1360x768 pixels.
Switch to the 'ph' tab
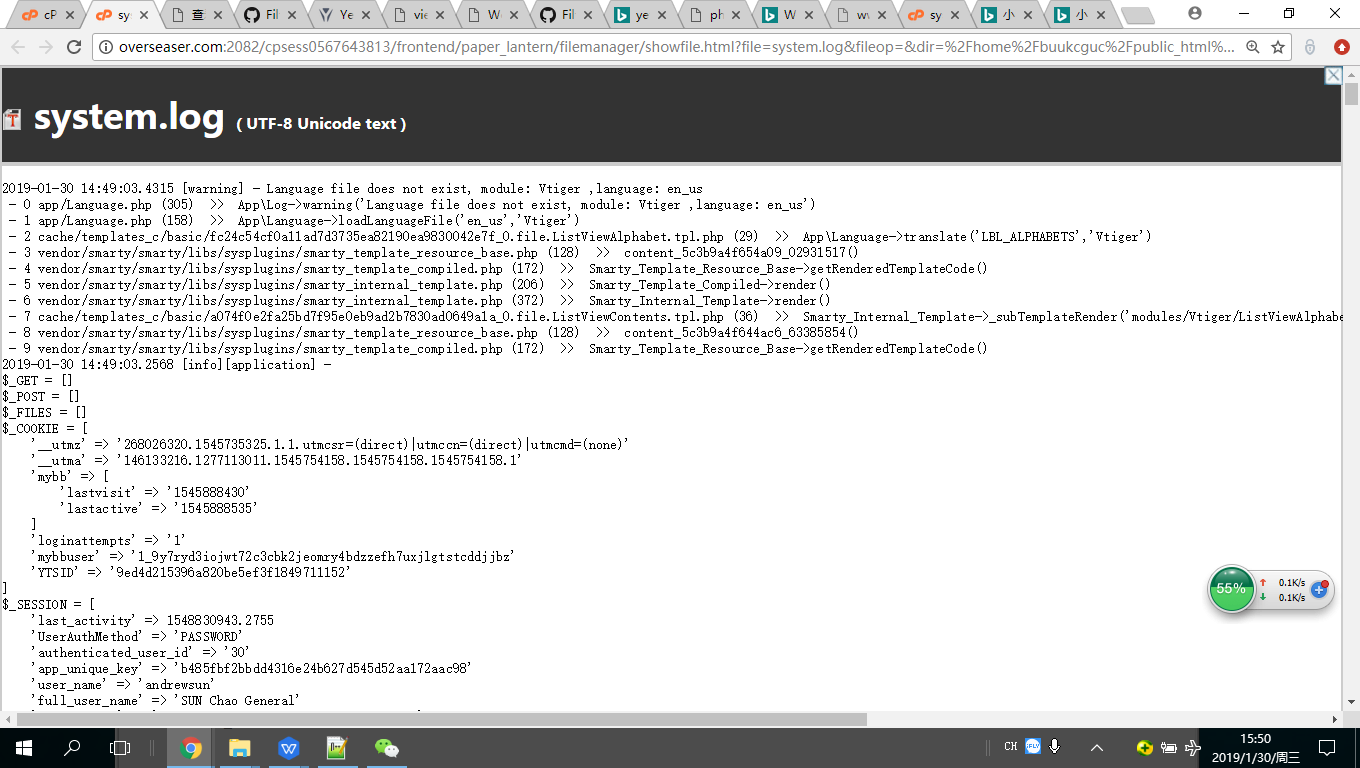pyautogui.click(x=716, y=15)
